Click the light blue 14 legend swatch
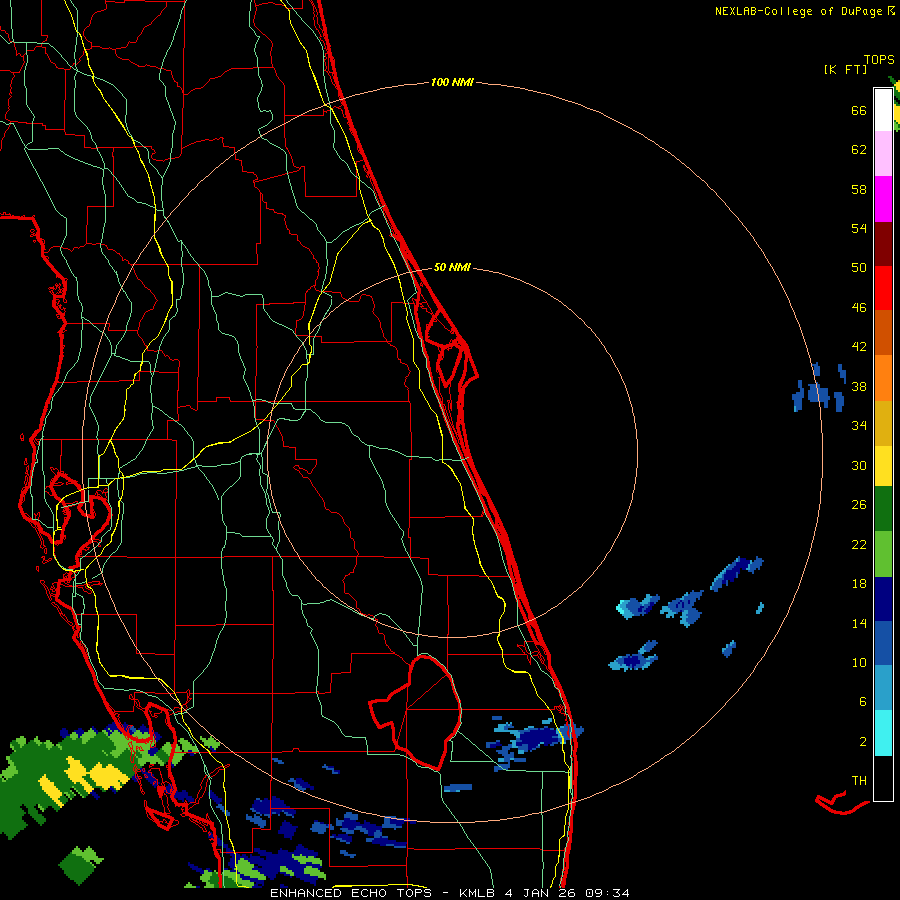The height and width of the screenshot is (900, 900). [883, 687]
